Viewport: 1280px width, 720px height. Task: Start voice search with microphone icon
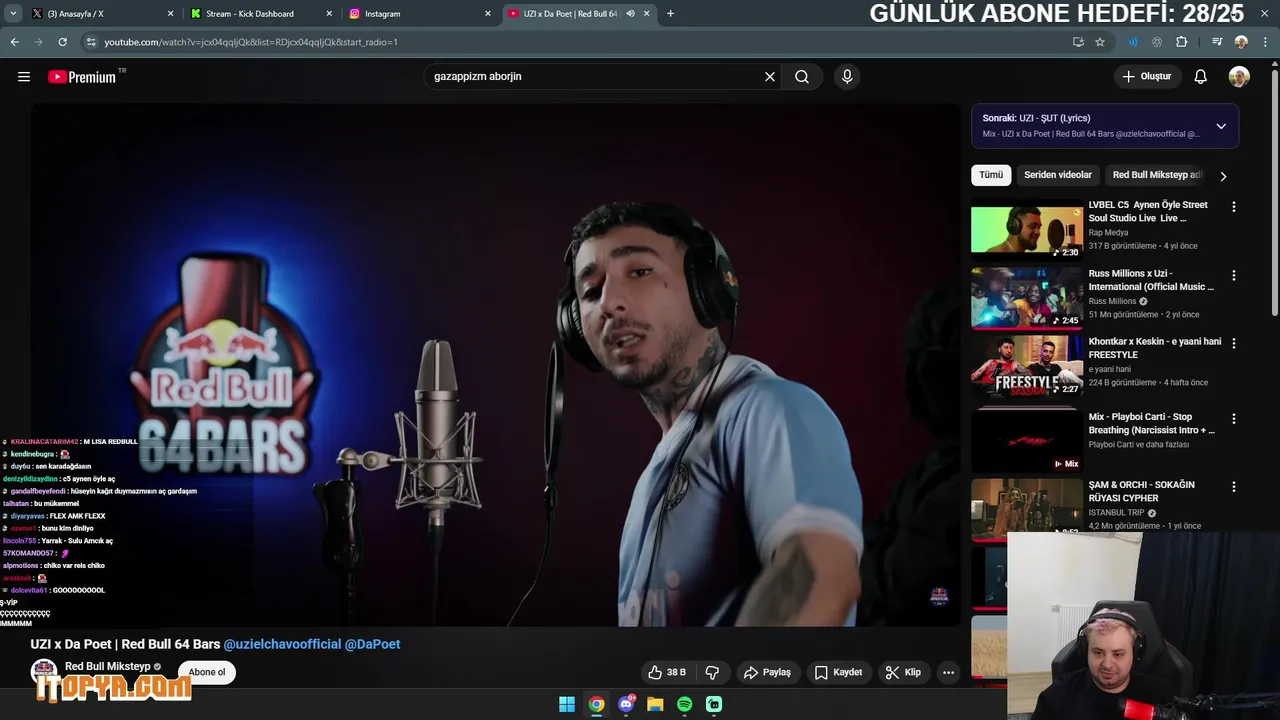[x=847, y=76]
